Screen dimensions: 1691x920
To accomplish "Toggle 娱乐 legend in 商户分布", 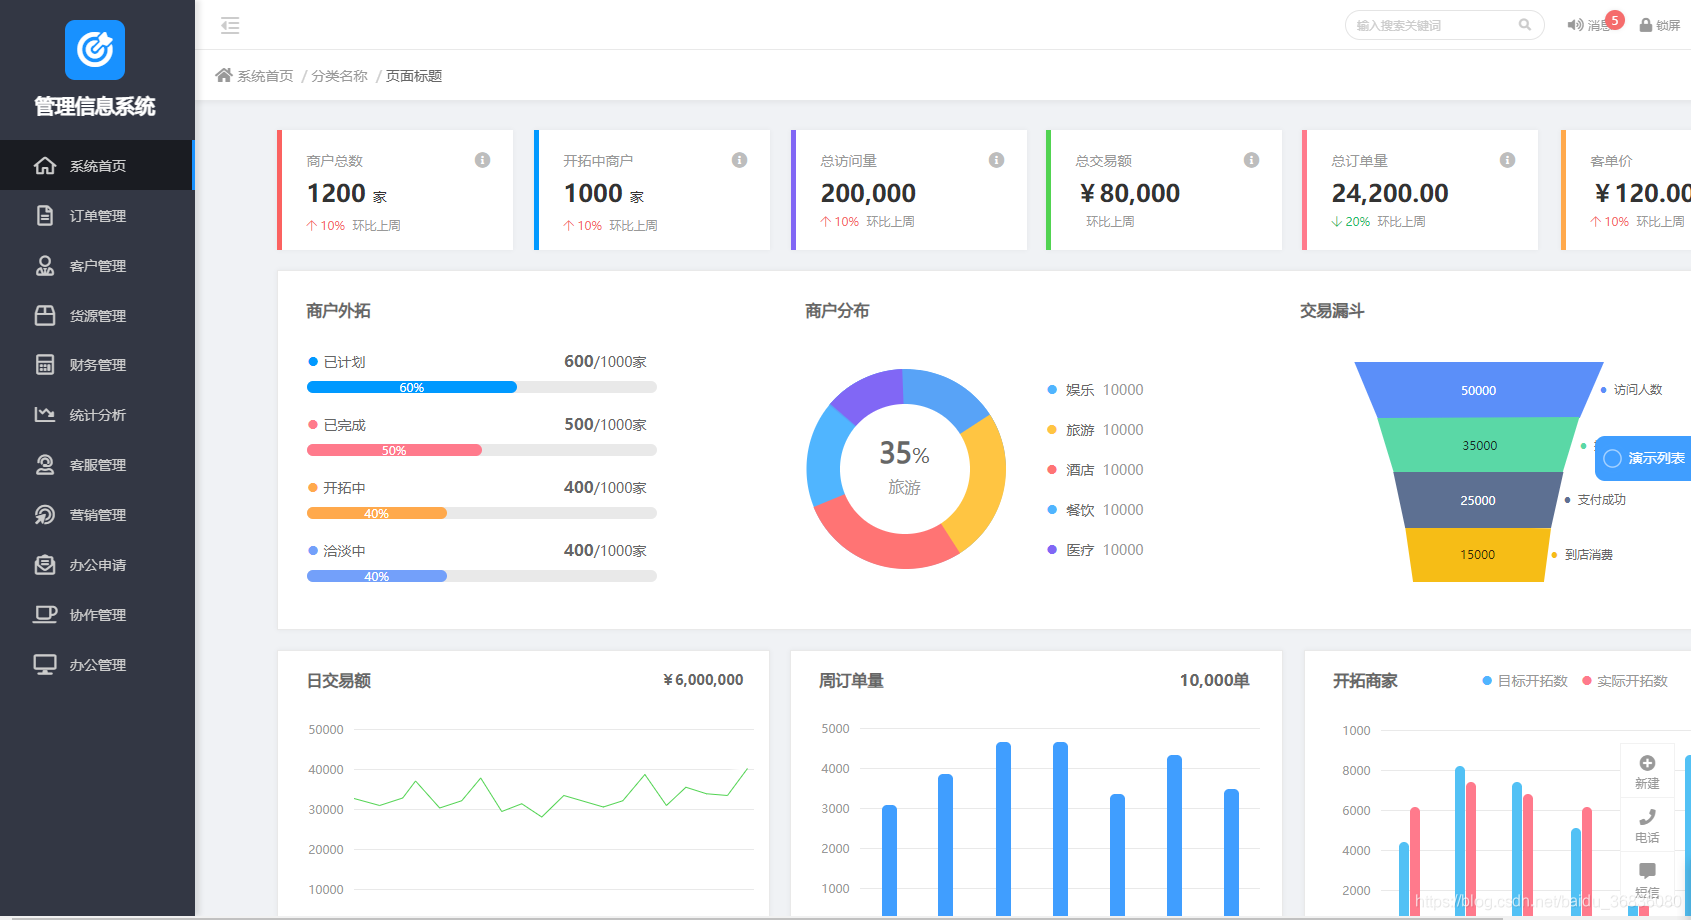I will coord(1095,390).
